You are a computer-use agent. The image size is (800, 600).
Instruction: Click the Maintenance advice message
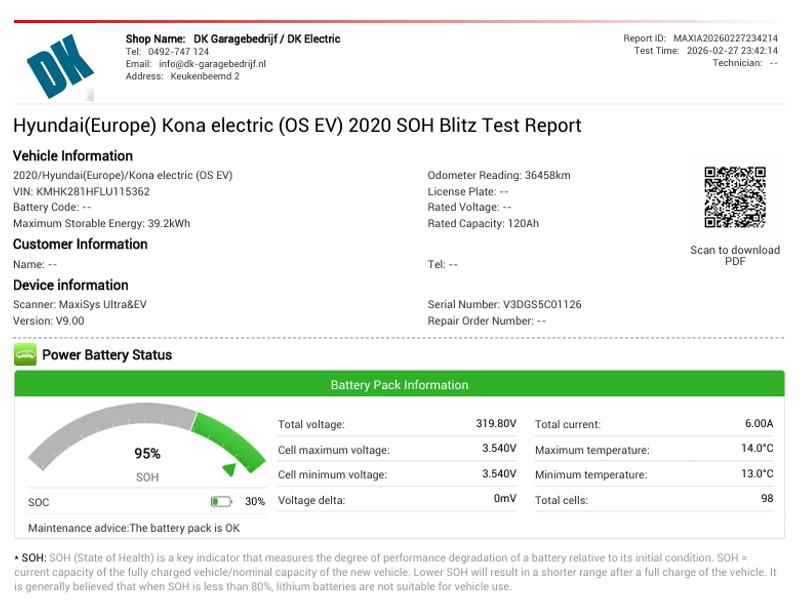pyautogui.click(x=134, y=528)
